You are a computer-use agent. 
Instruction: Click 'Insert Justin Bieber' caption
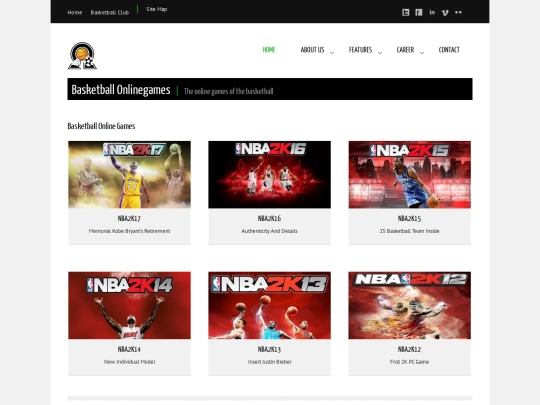[270, 362]
